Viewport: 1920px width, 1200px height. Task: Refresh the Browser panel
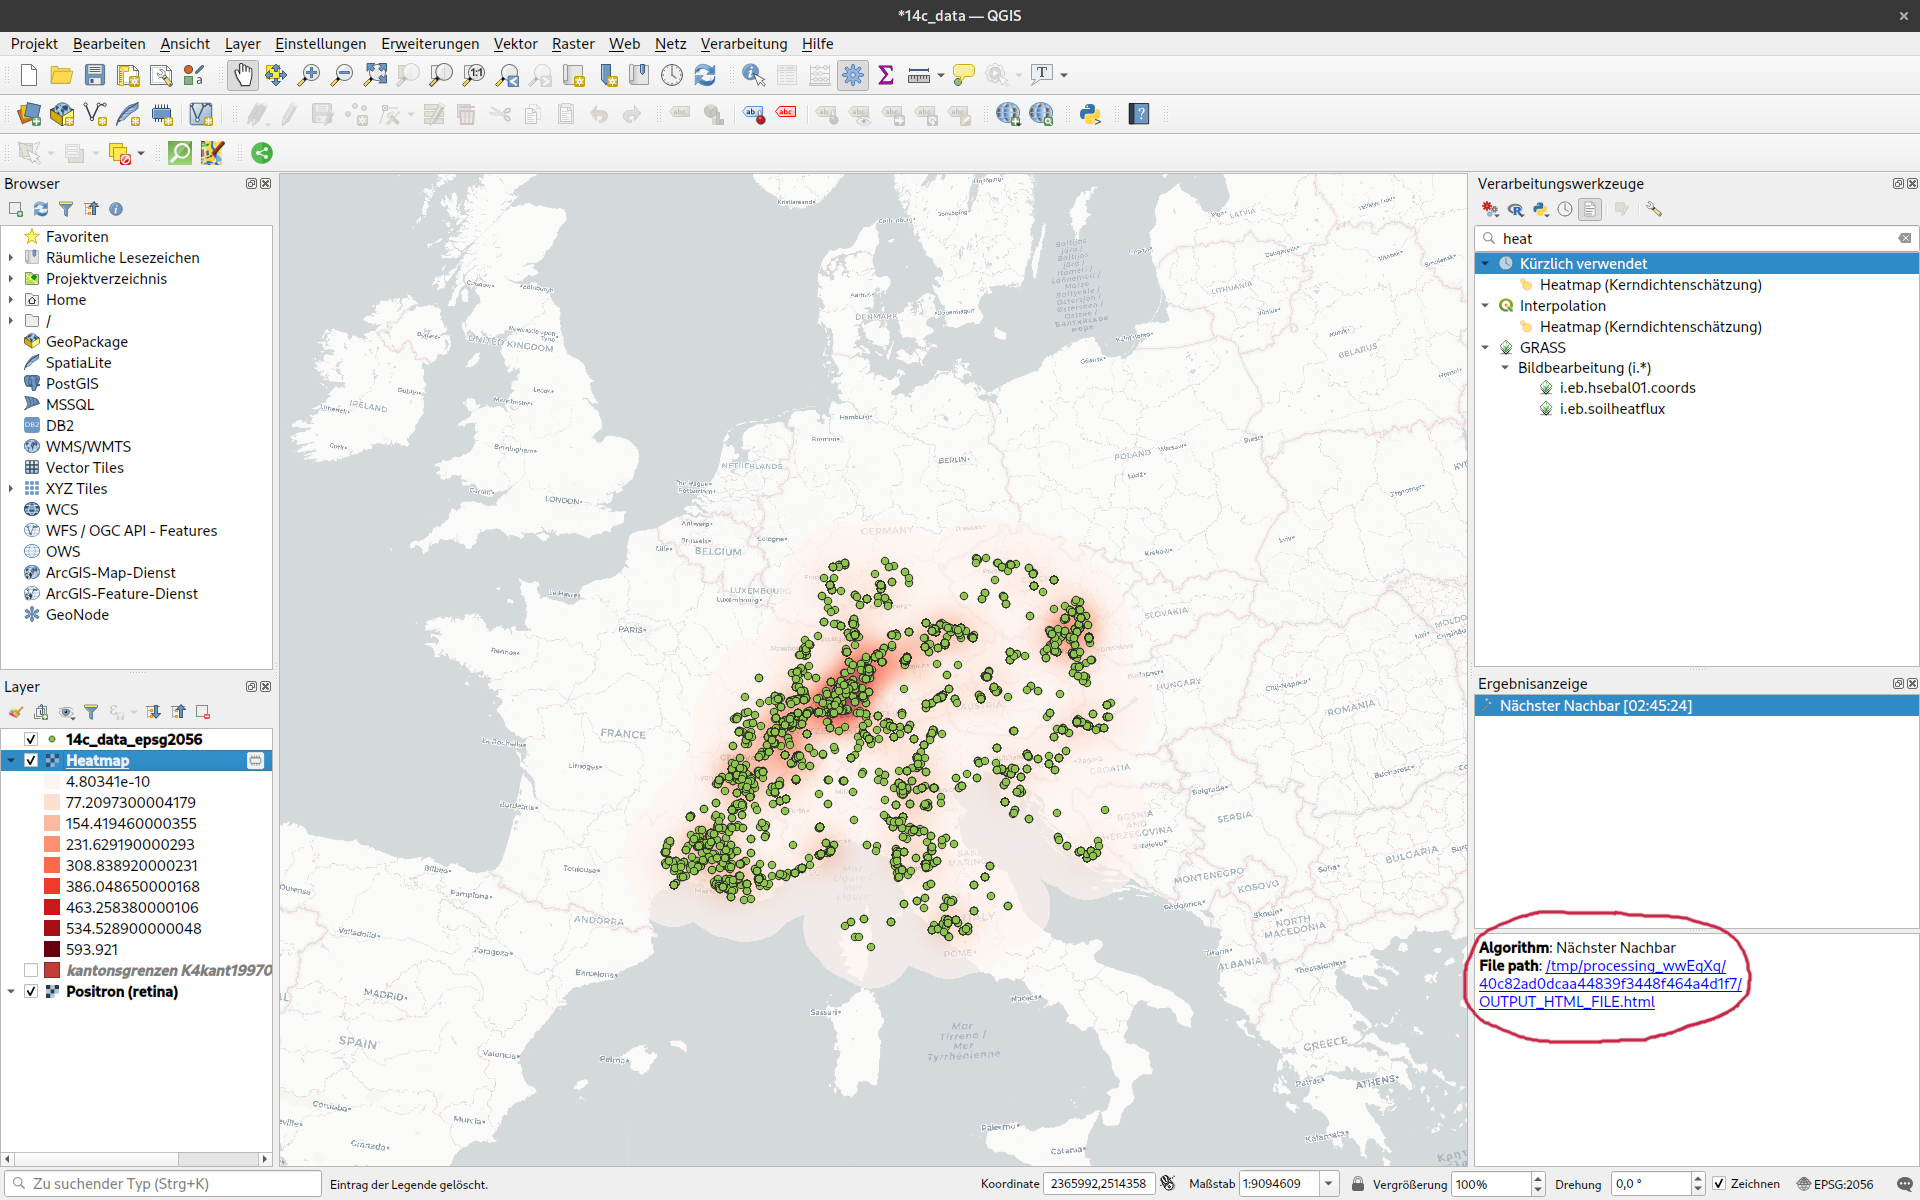pos(41,209)
